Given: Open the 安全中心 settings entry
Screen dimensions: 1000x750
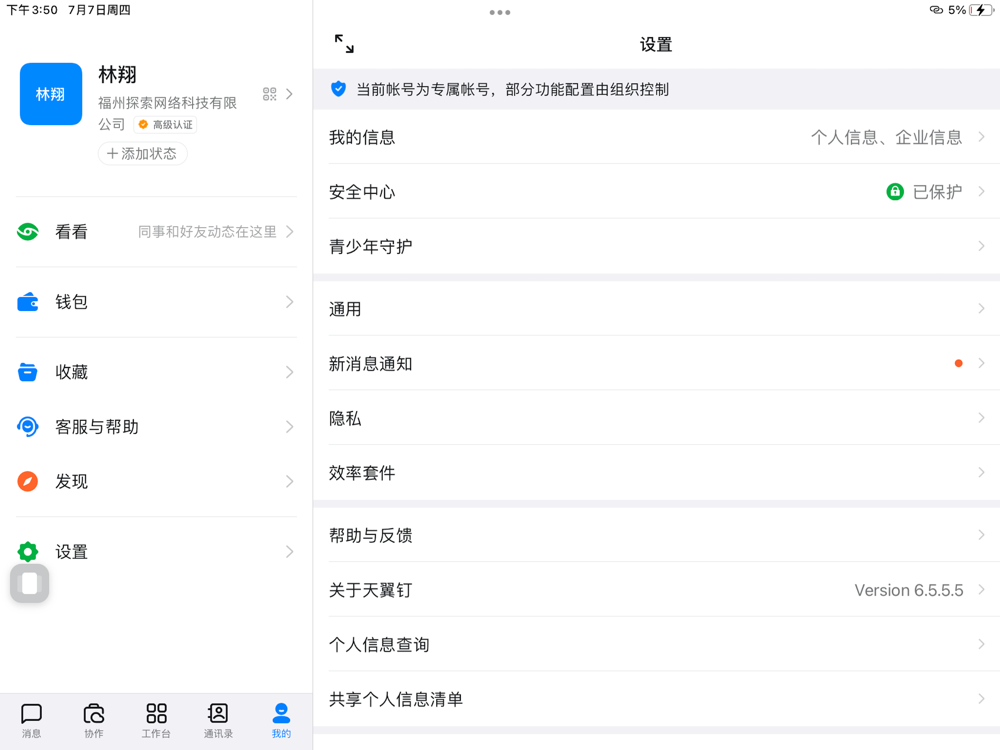Looking at the screenshot, I should (x=656, y=191).
